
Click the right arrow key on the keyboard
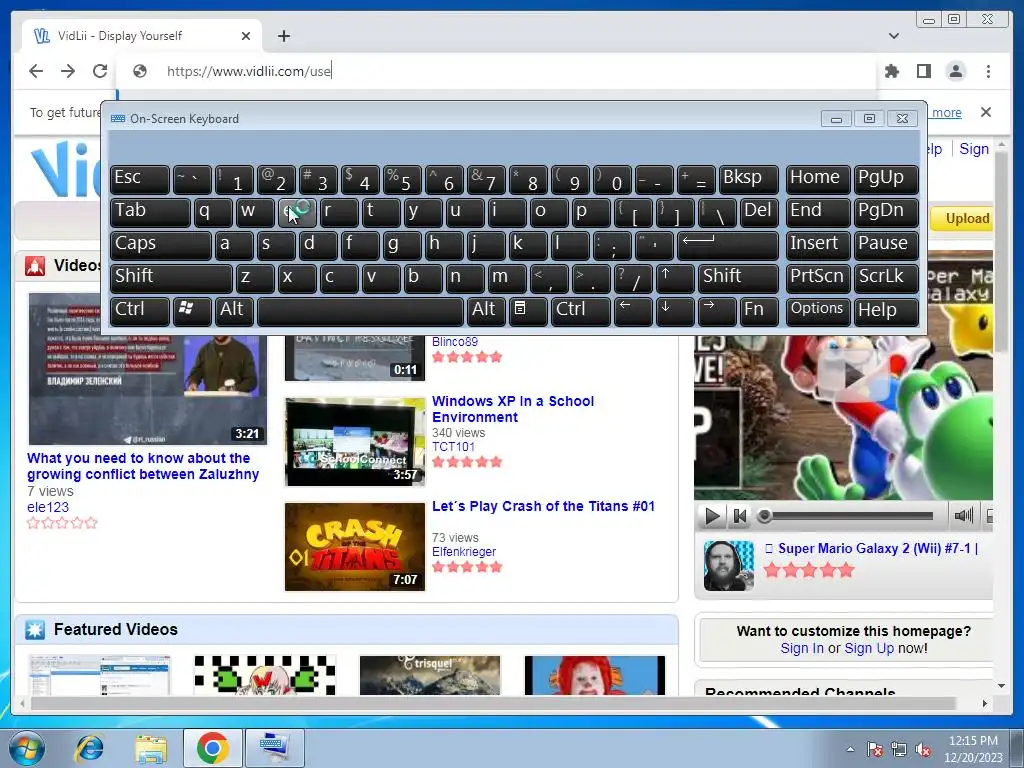(x=716, y=310)
